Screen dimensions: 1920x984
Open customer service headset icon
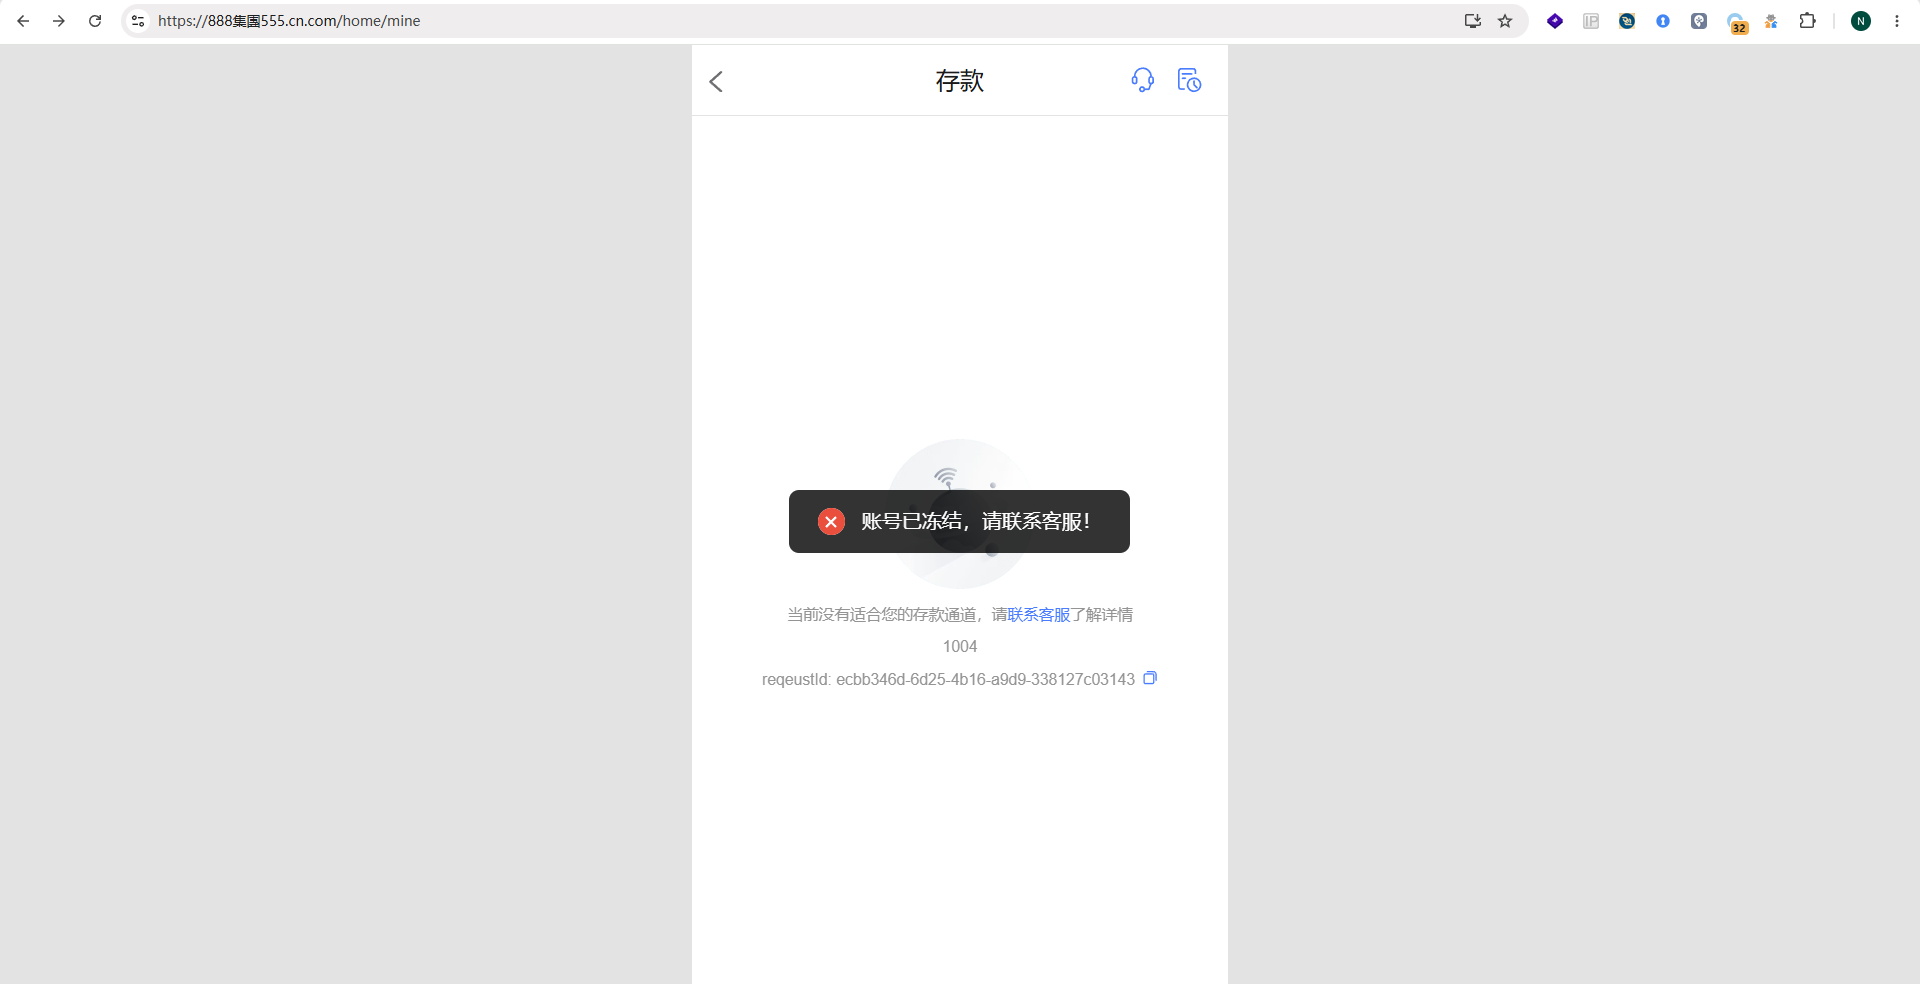[x=1142, y=80]
